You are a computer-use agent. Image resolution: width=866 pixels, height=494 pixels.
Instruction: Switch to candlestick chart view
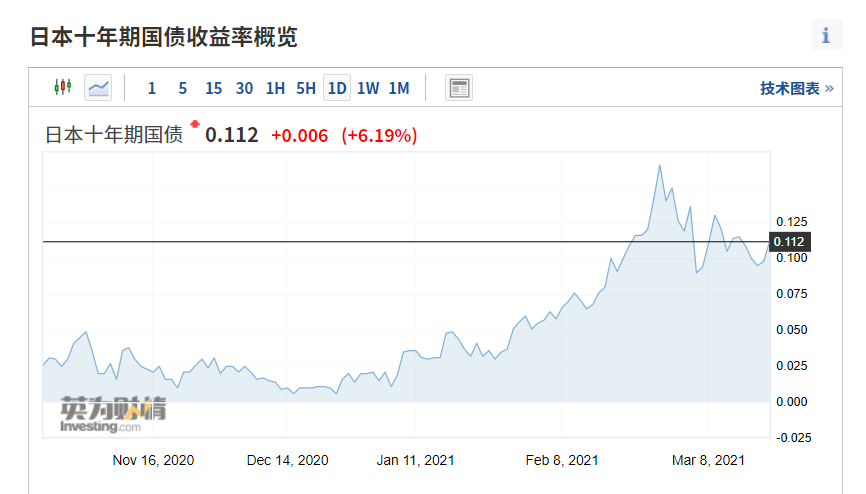tap(63, 88)
